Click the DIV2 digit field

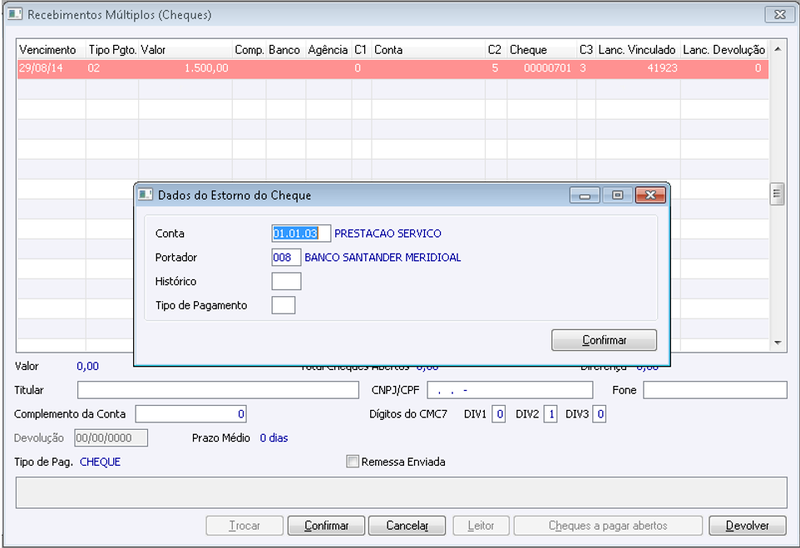[550, 414]
